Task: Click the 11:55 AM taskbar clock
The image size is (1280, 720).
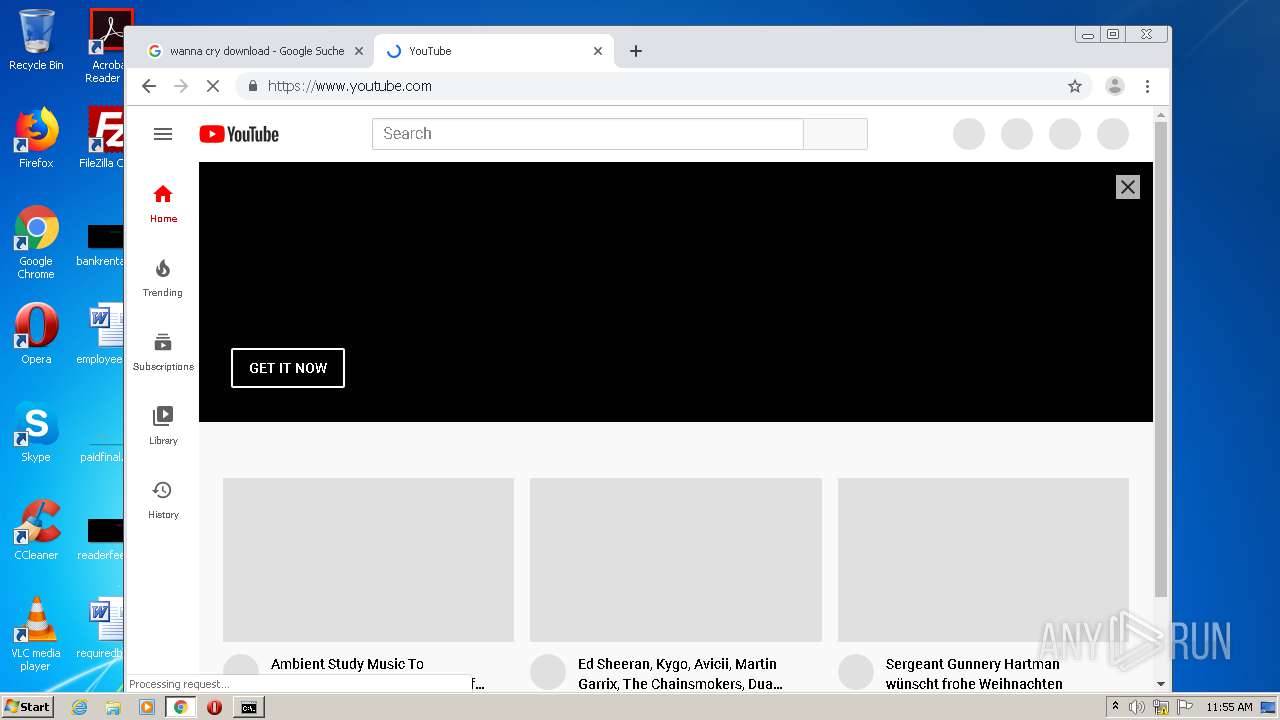Action: coord(1229,707)
